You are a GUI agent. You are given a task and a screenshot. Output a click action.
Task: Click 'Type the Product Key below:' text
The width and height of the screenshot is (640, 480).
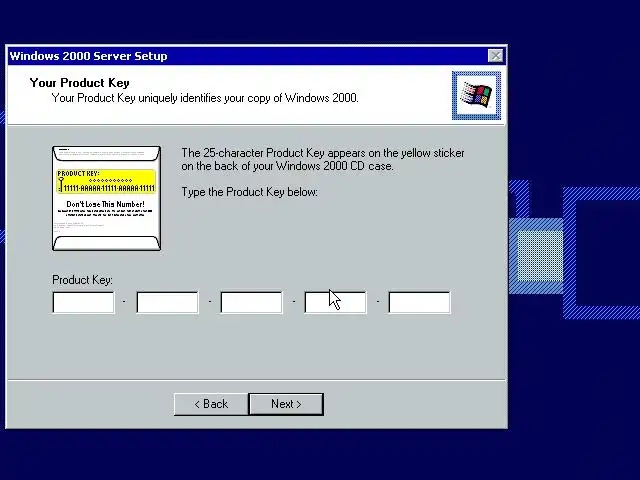(249, 192)
